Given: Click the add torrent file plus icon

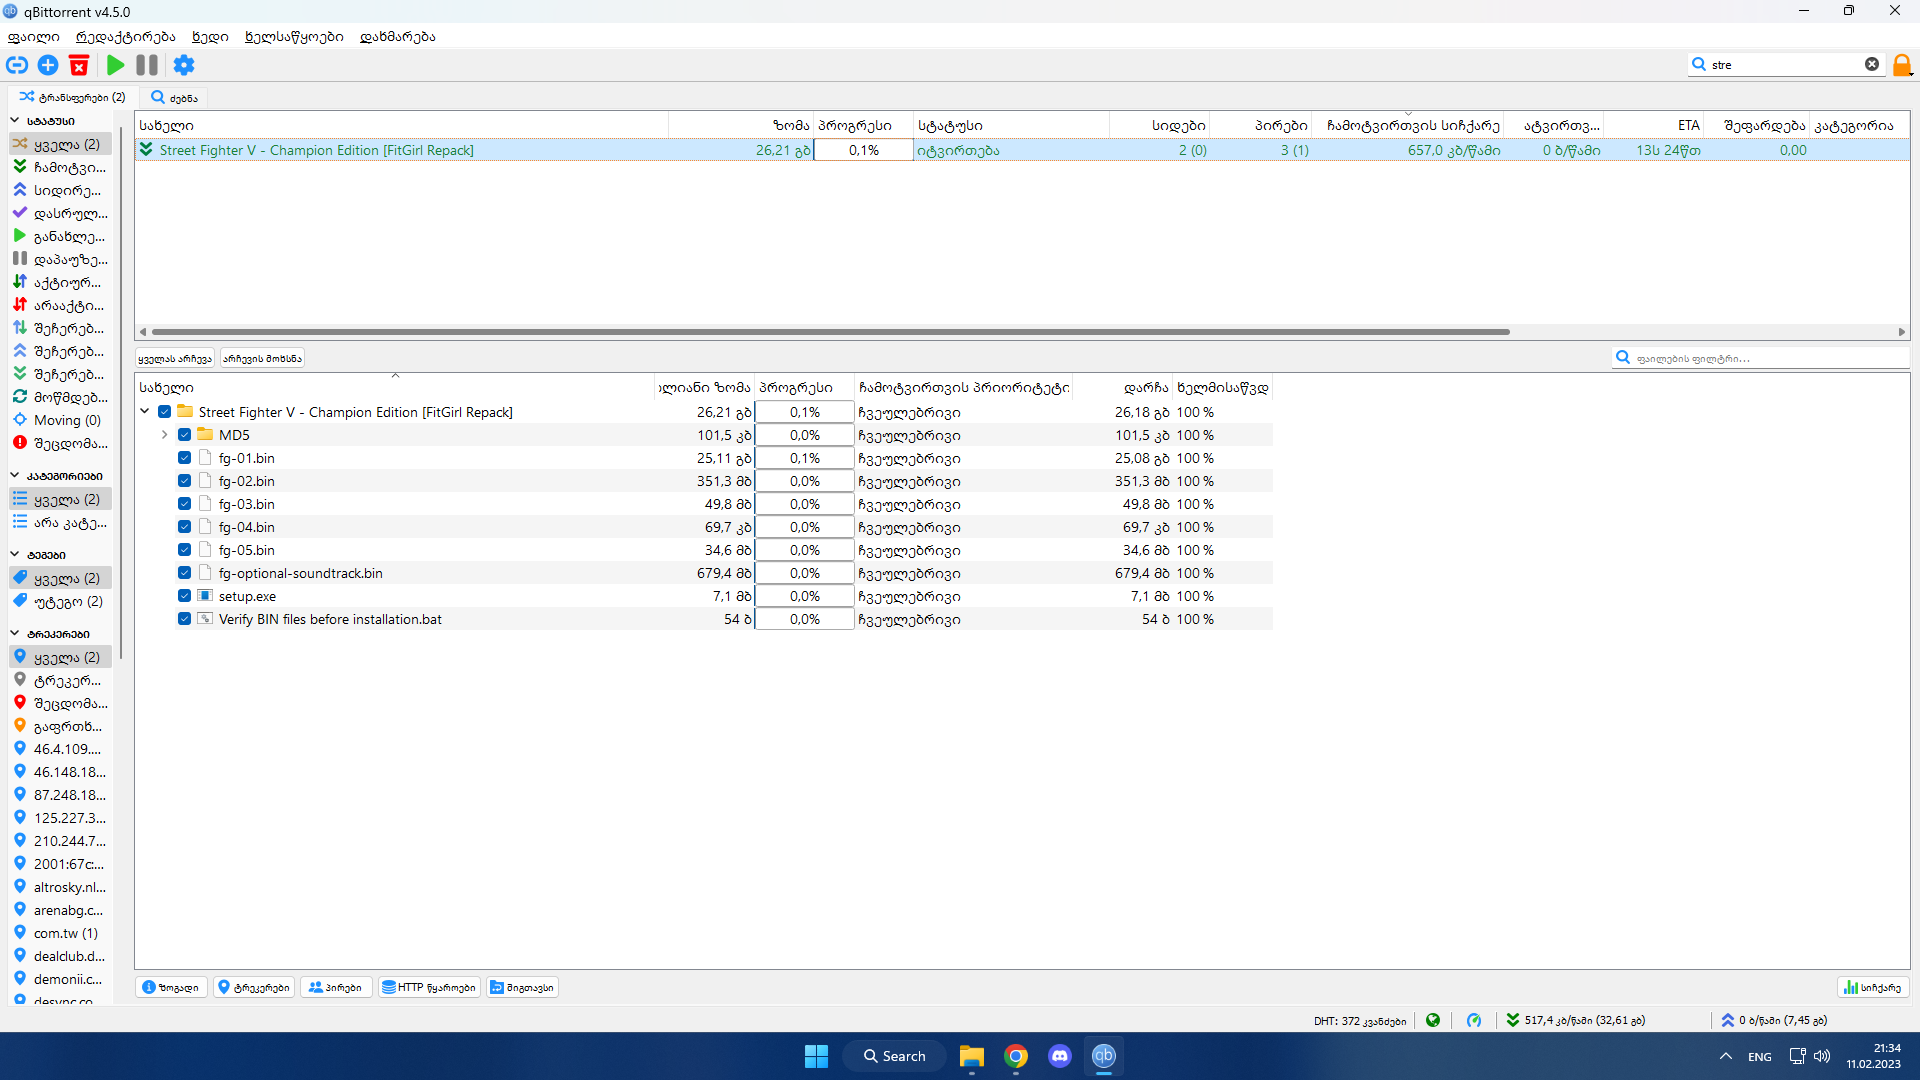Looking at the screenshot, I should coord(48,65).
